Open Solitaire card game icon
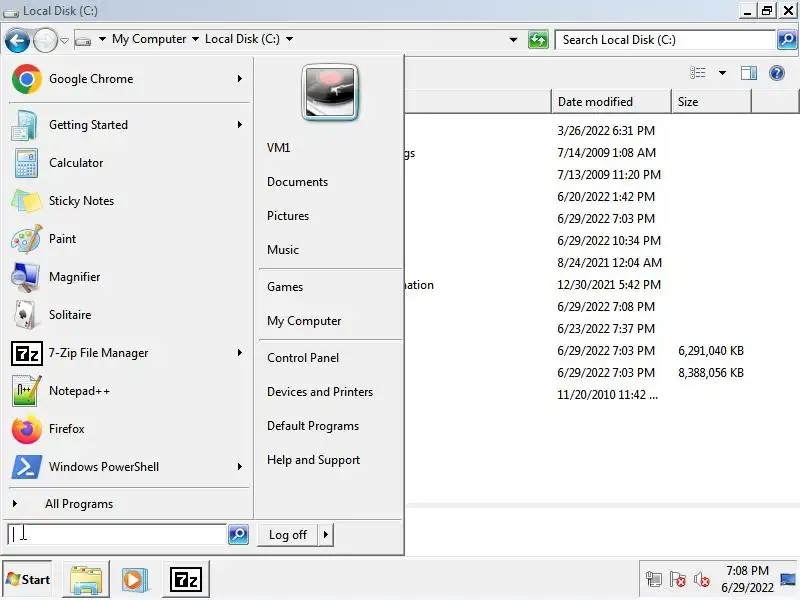Image resolution: width=800 pixels, height=600 pixels. click(25, 315)
